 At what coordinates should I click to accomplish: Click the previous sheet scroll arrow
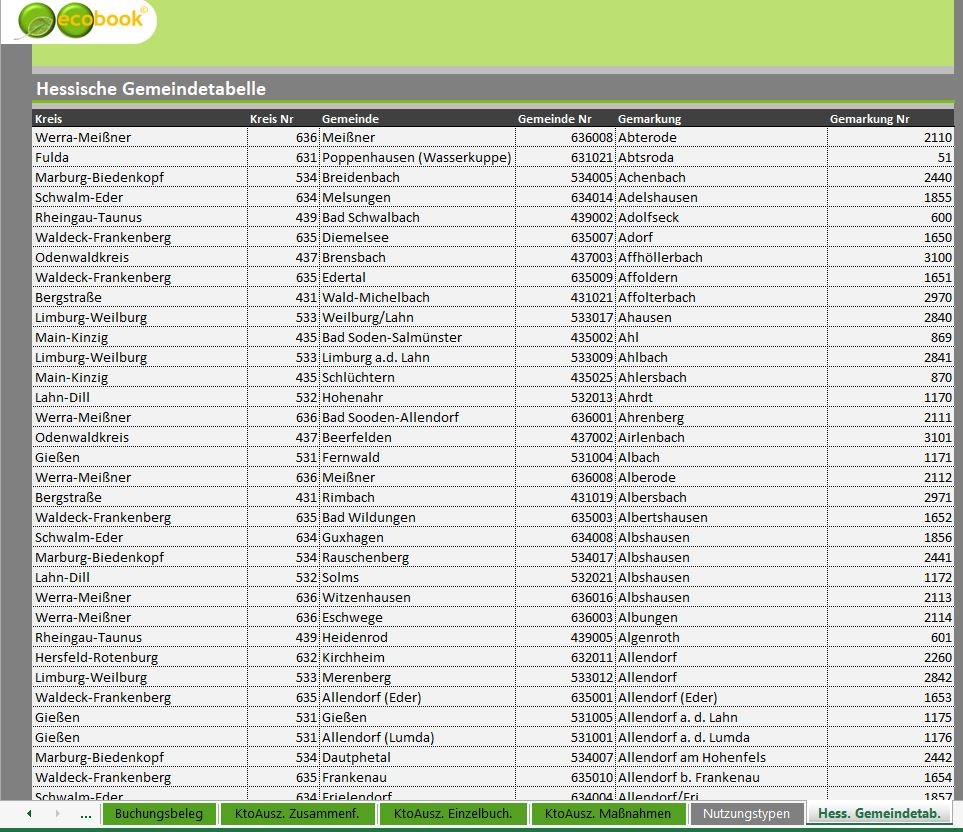tap(29, 814)
